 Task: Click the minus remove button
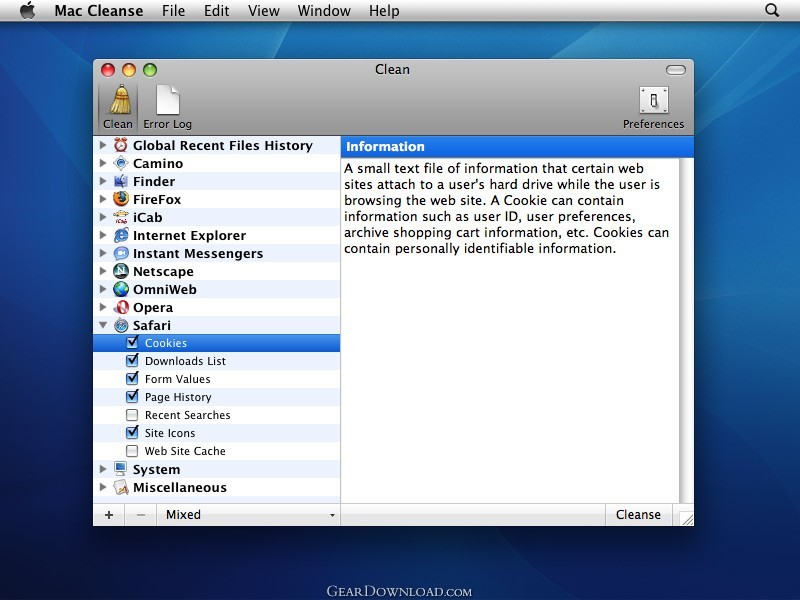click(141, 514)
